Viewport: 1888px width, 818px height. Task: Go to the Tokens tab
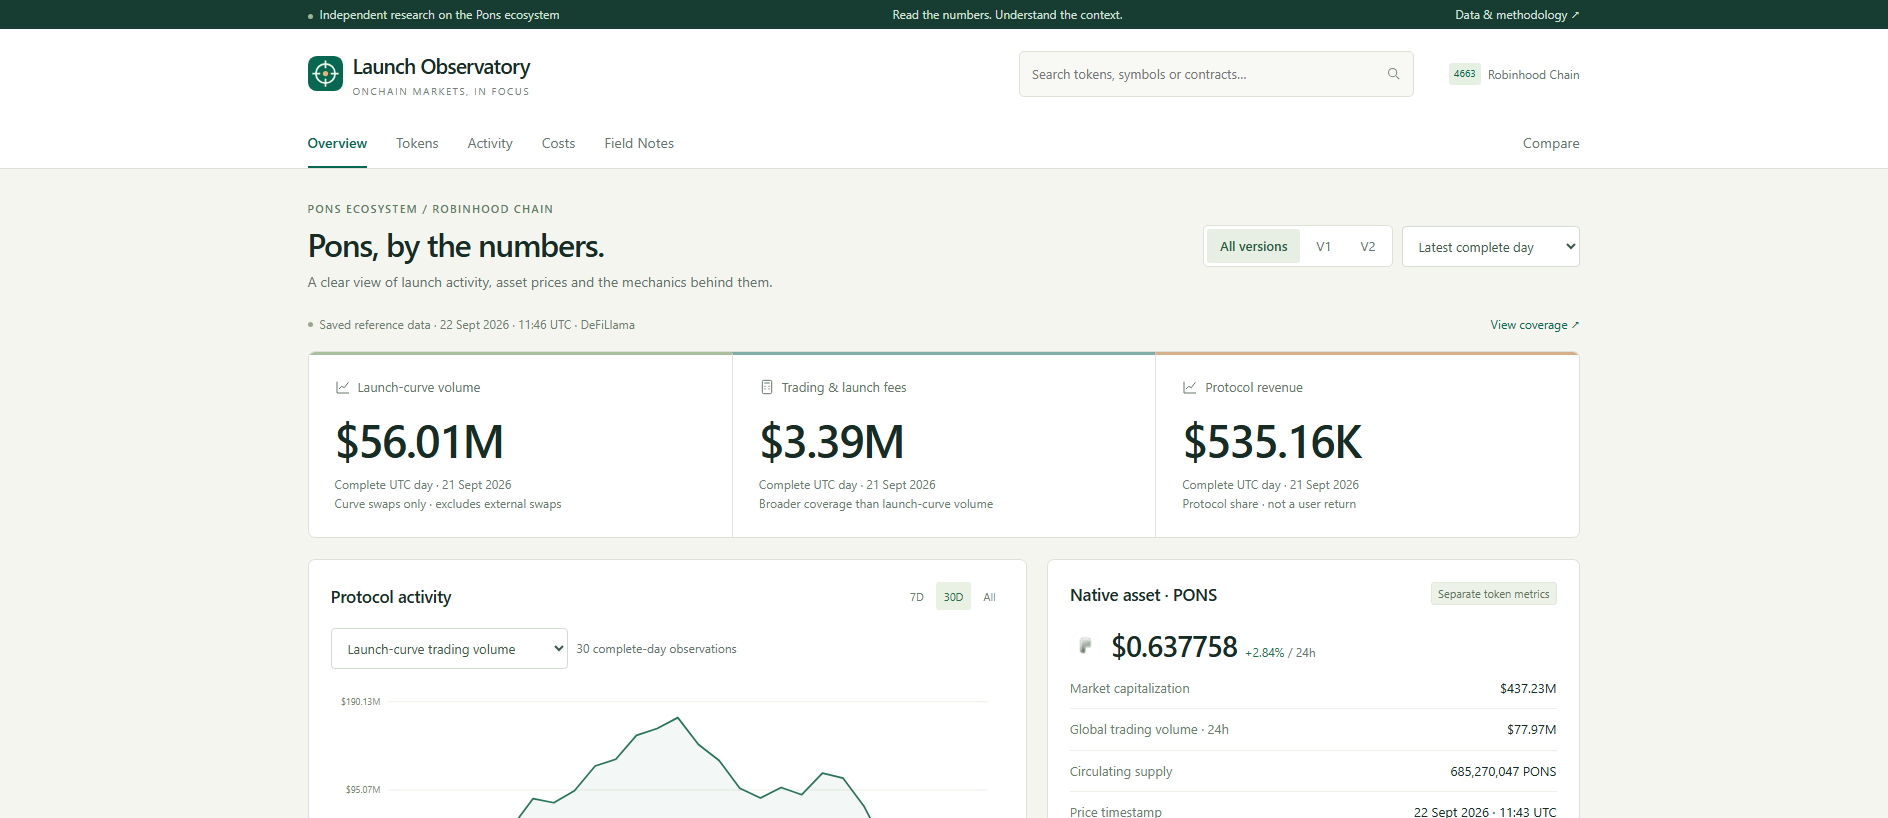click(x=417, y=144)
